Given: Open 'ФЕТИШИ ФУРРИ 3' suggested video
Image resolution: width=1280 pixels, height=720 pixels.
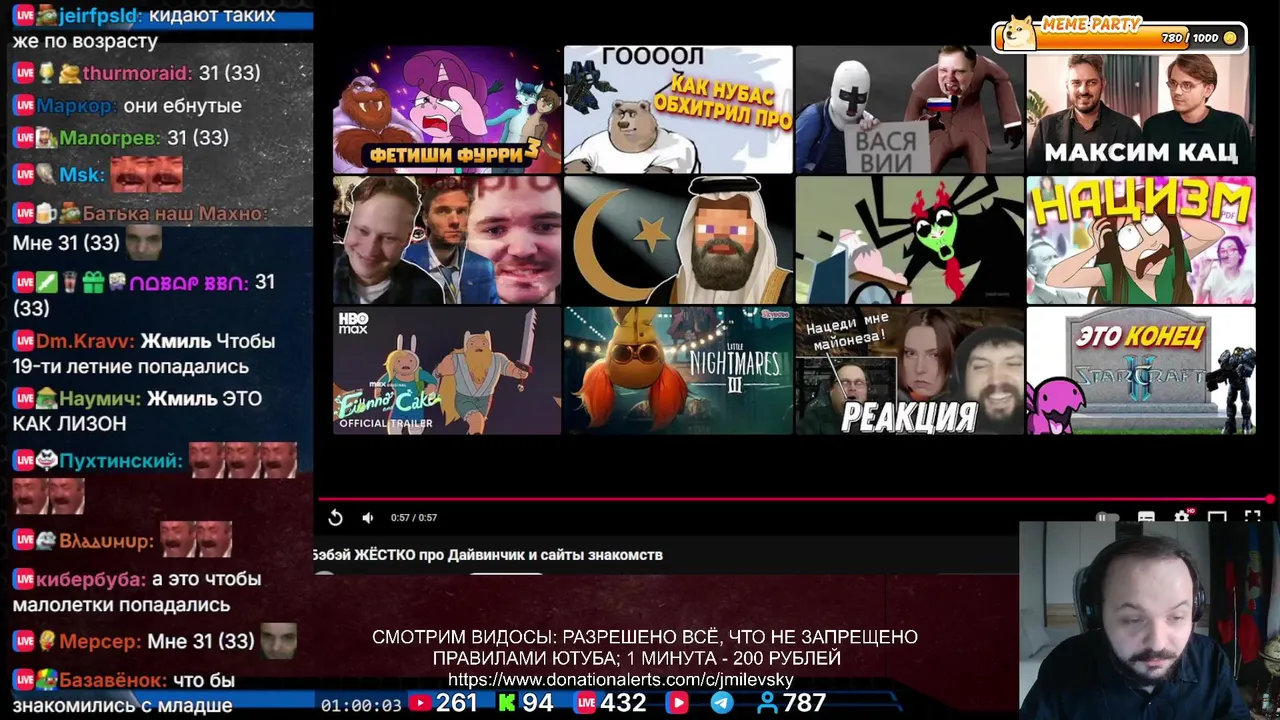Looking at the screenshot, I should tap(447, 110).
